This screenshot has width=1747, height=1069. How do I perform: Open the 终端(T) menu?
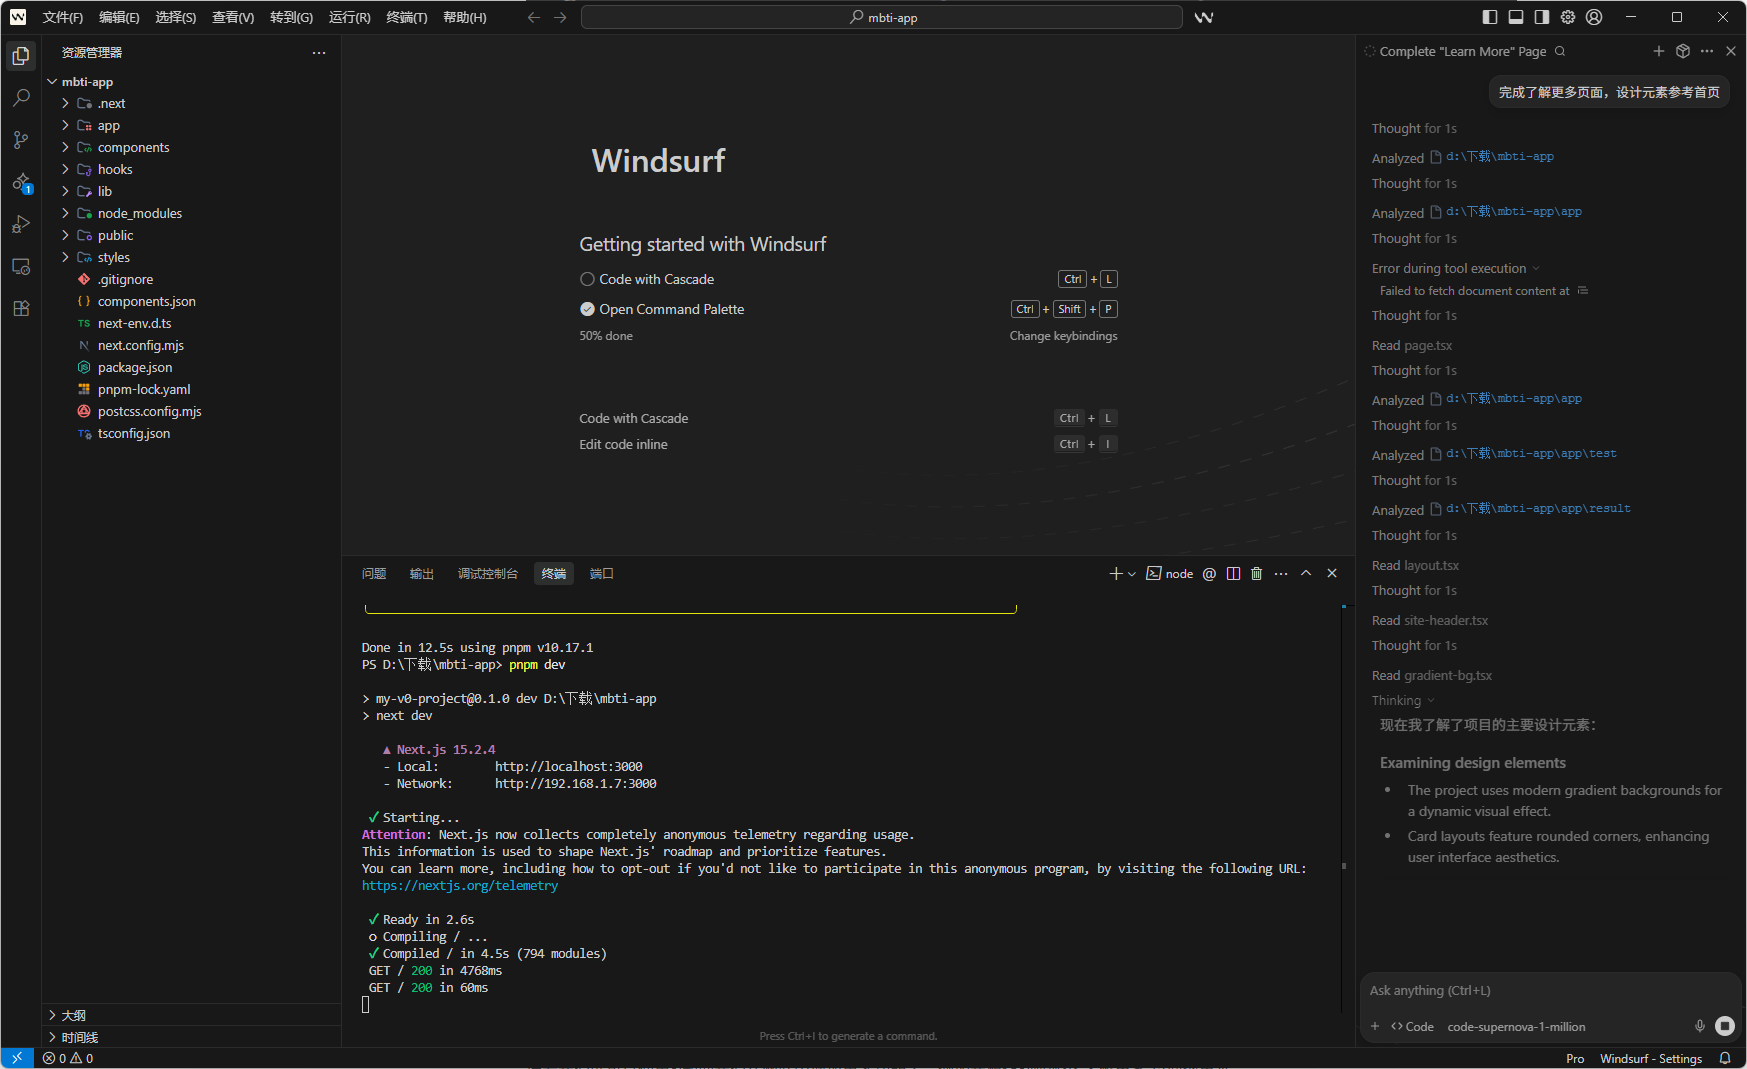406,17
